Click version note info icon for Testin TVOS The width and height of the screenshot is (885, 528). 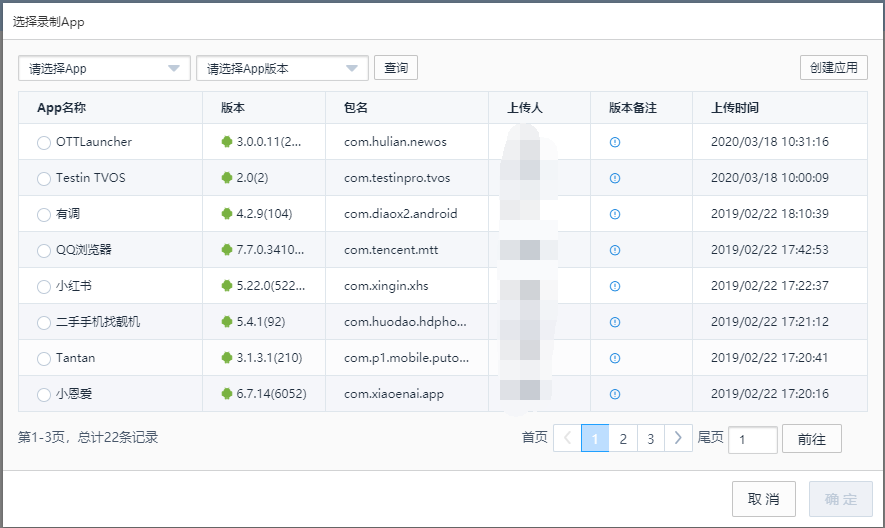[x=615, y=178]
